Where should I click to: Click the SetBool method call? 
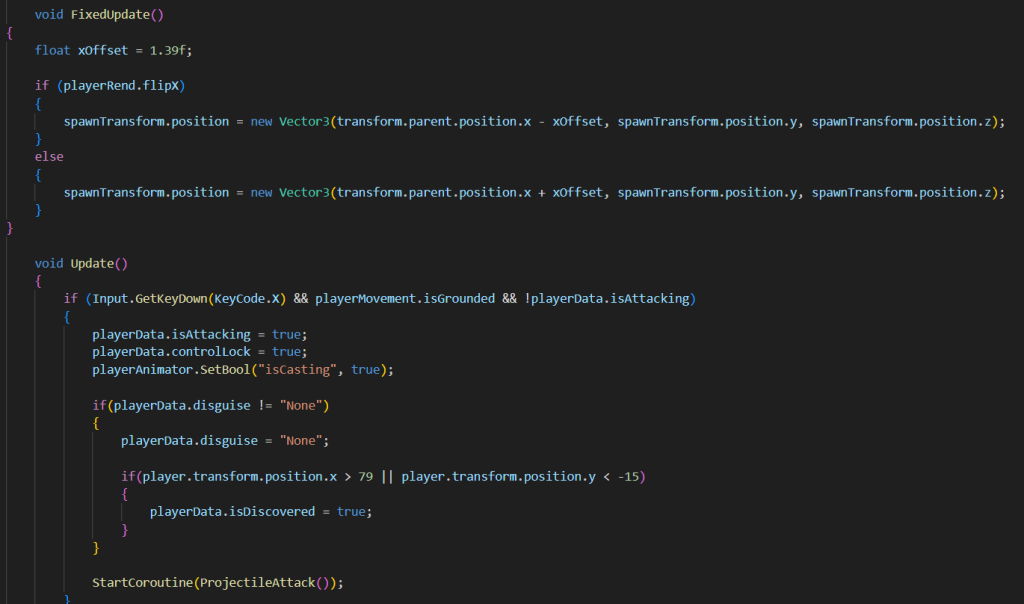click(x=239, y=370)
